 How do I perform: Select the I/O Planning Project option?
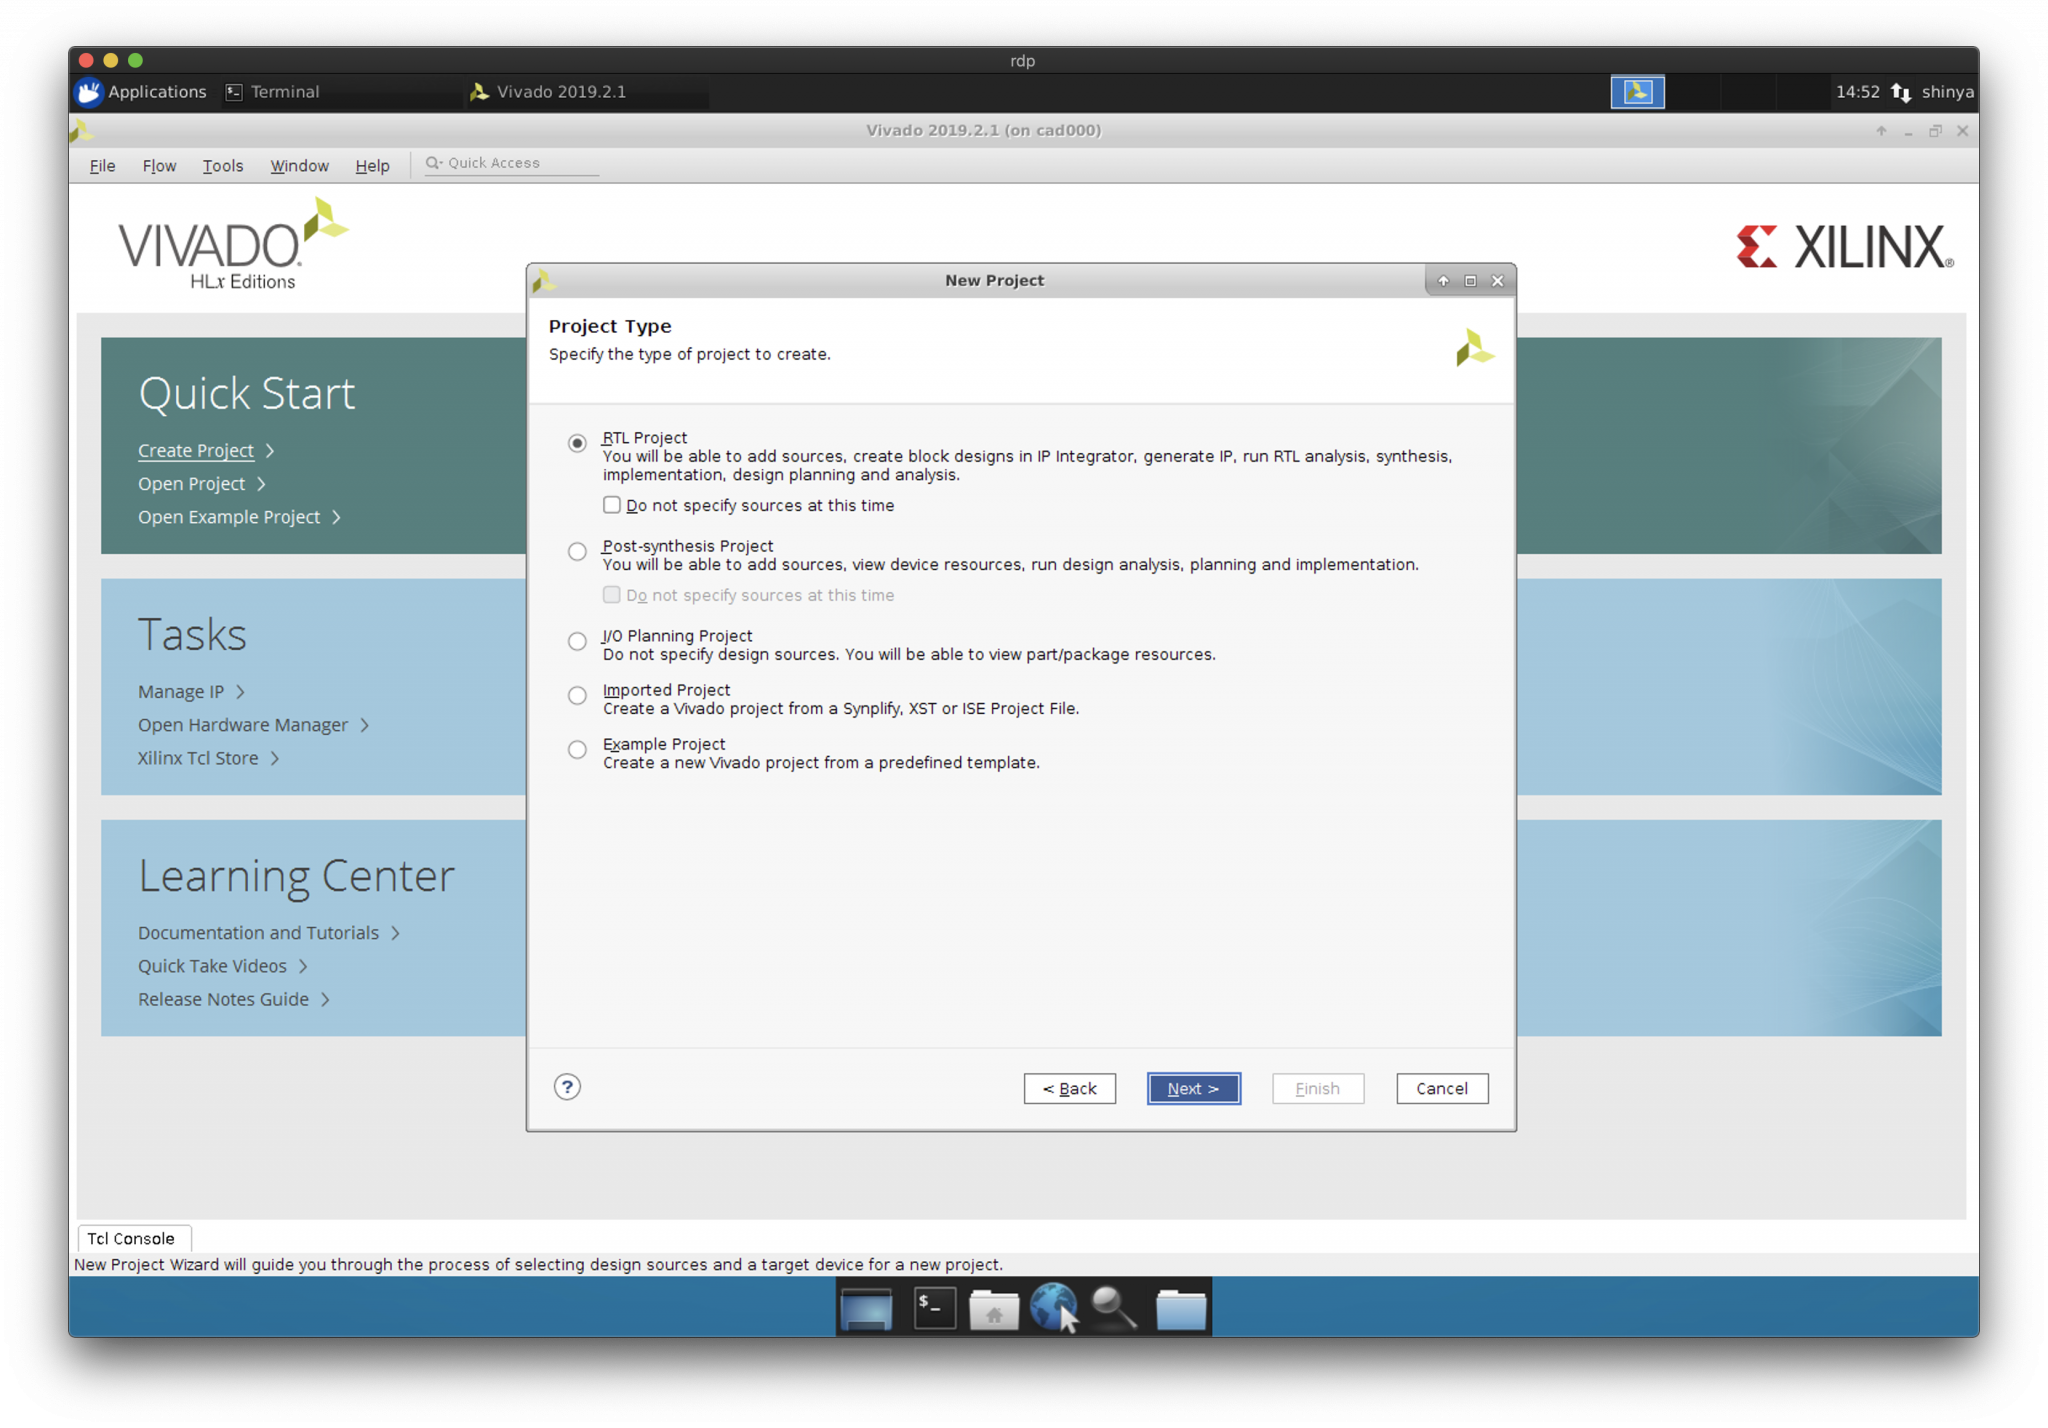coord(577,641)
